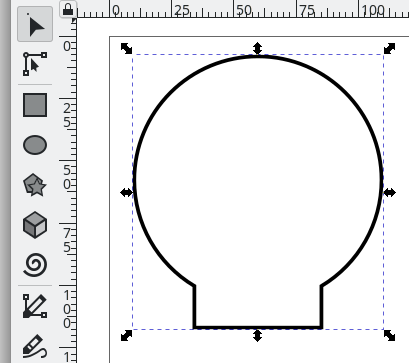Click the right-middle horizontal scale handle
The image size is (409, 363).
389,192
